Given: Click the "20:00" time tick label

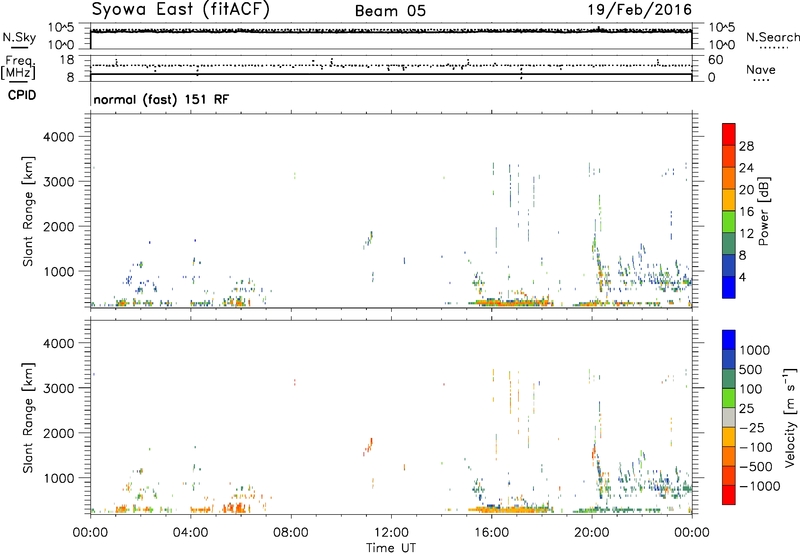Looking at the screenshot, I should tap(591, 533).
